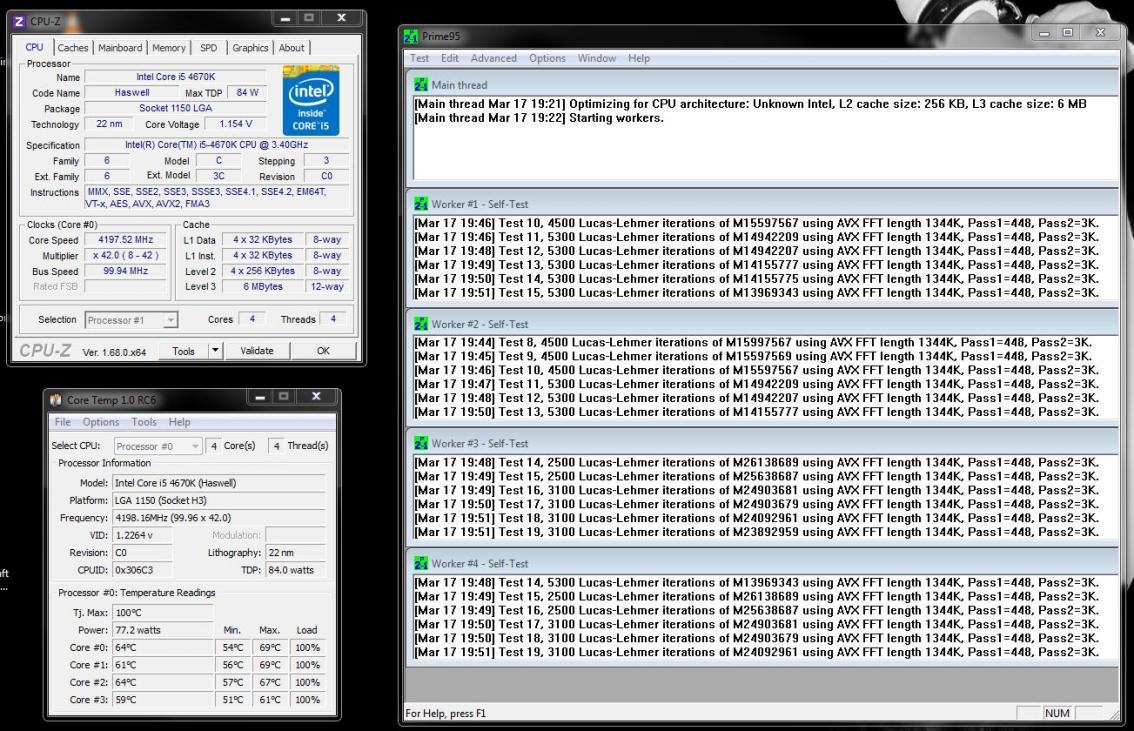Click the Frequency field in Core Temp
Image resolution: width=1134 pixels, height=731 pixels.
218,518
